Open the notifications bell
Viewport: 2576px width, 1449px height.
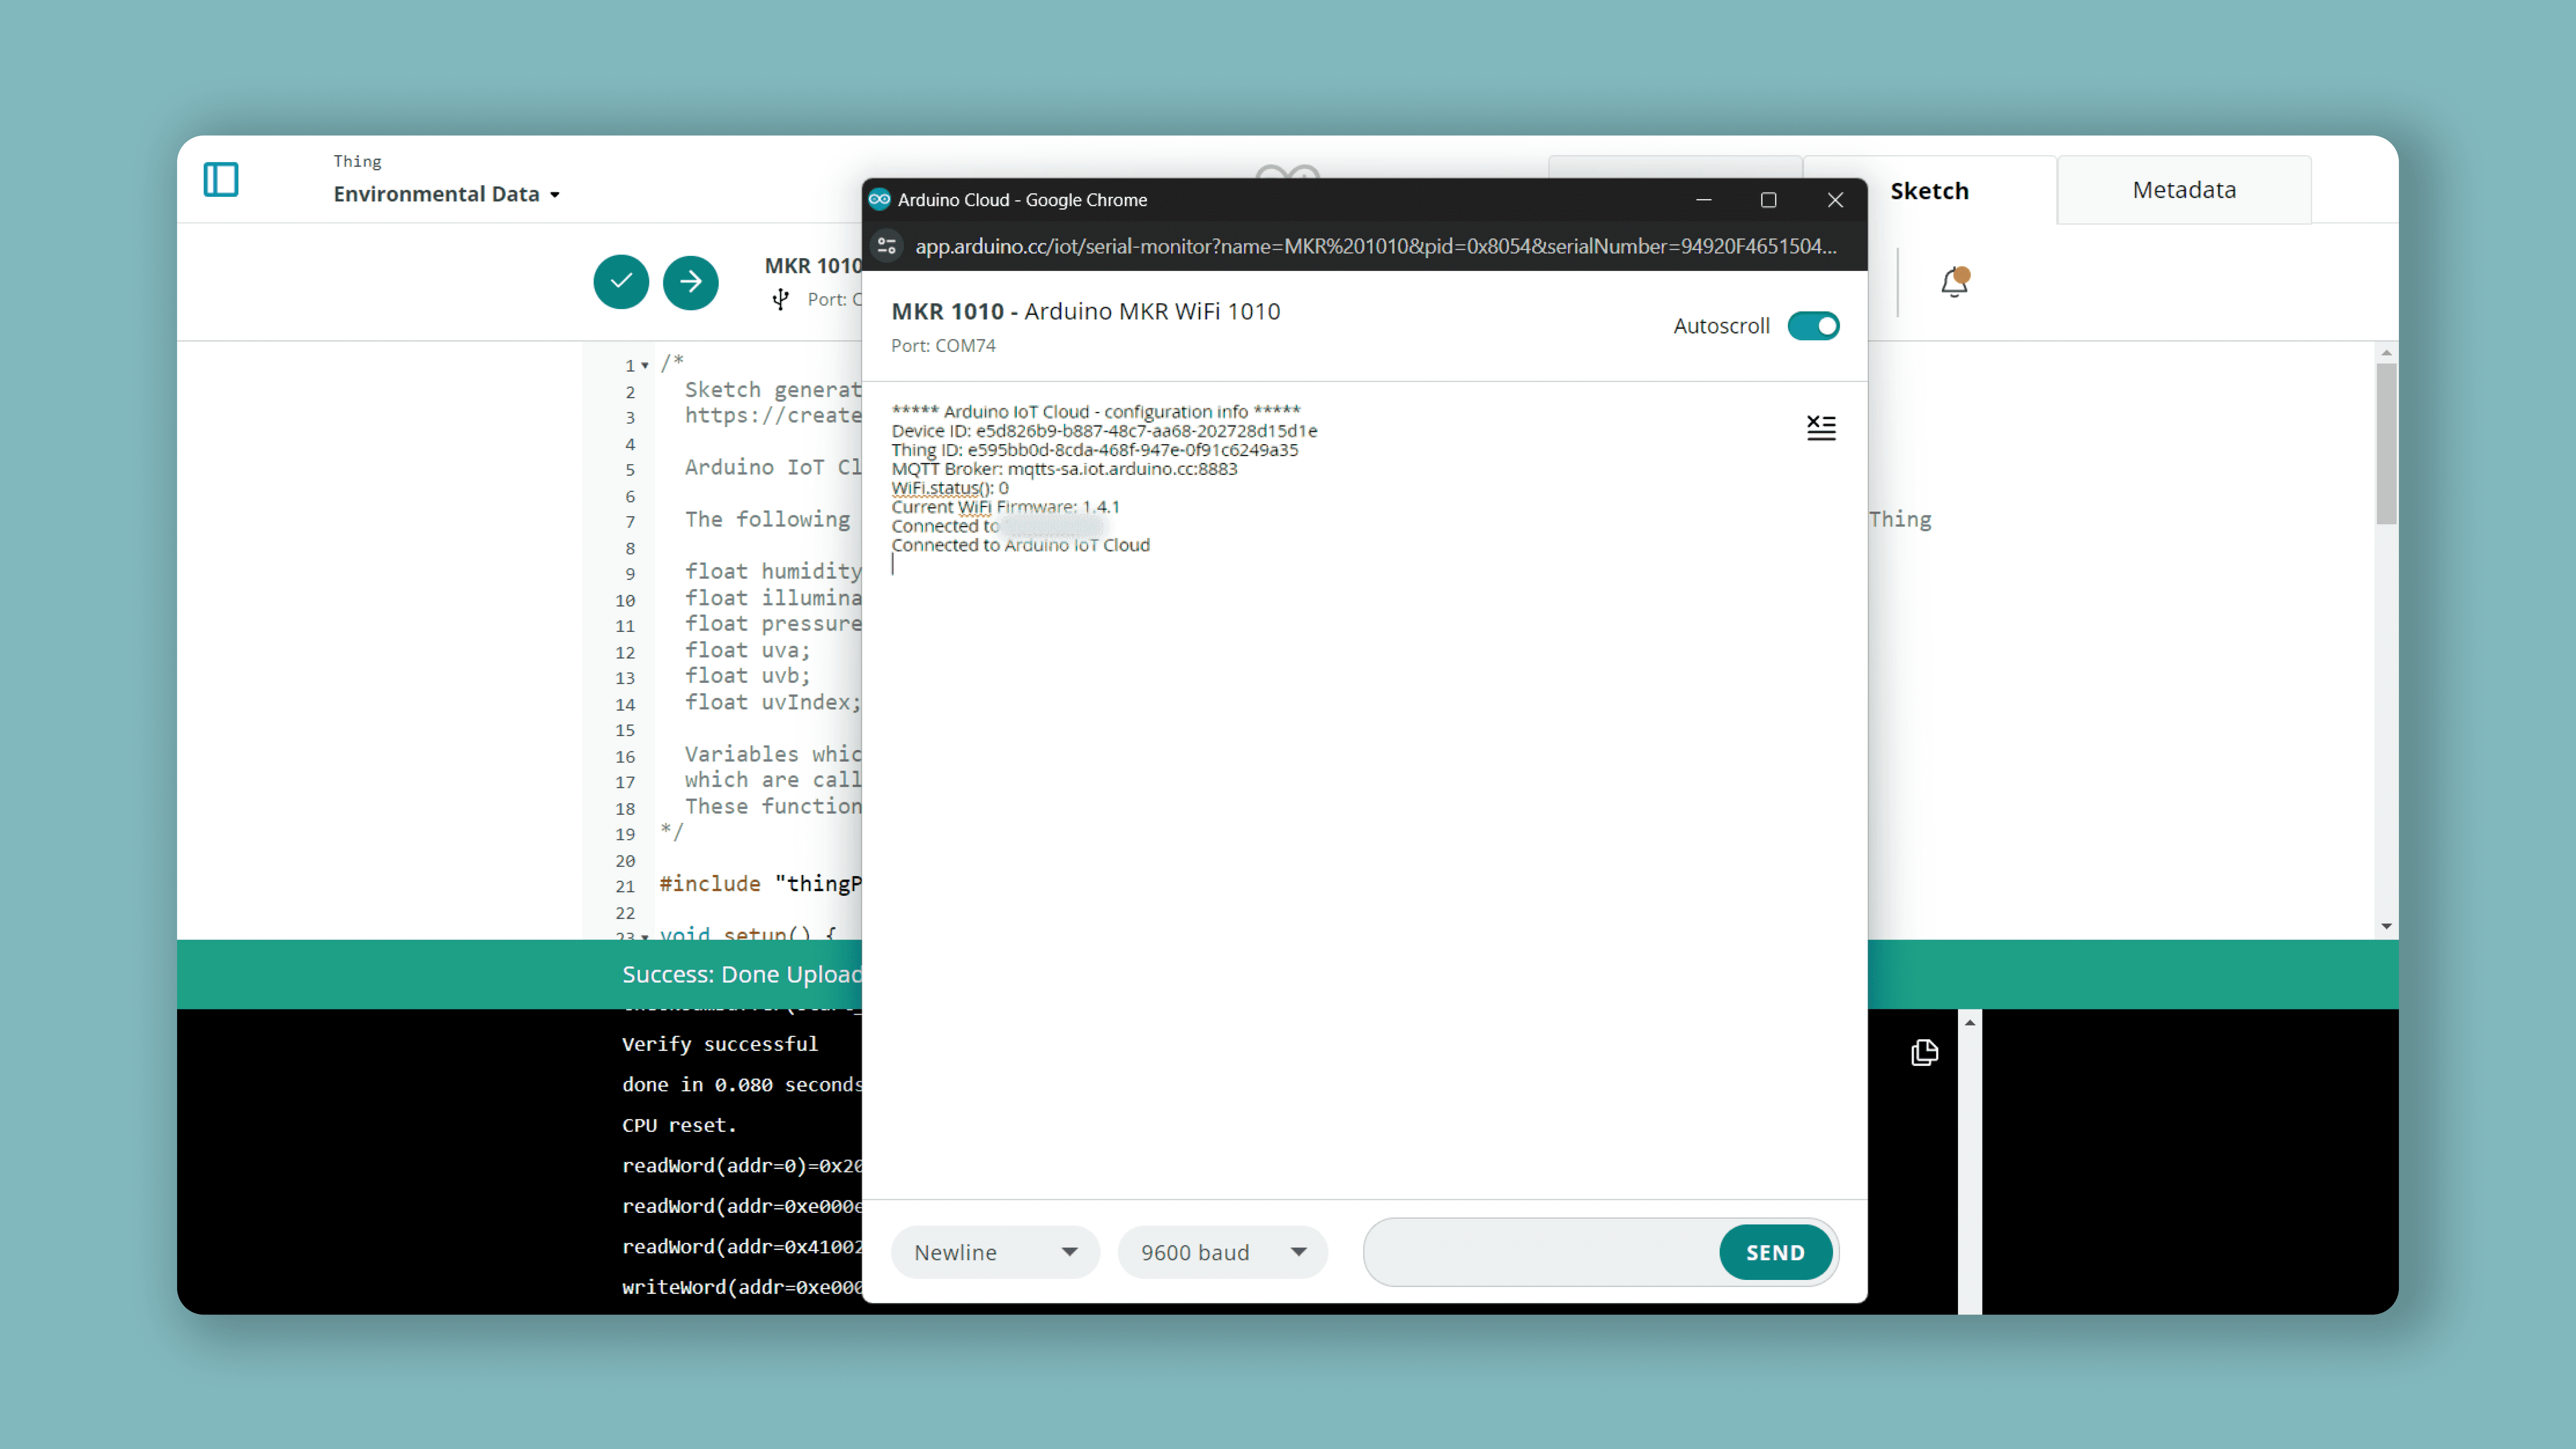1954,283
